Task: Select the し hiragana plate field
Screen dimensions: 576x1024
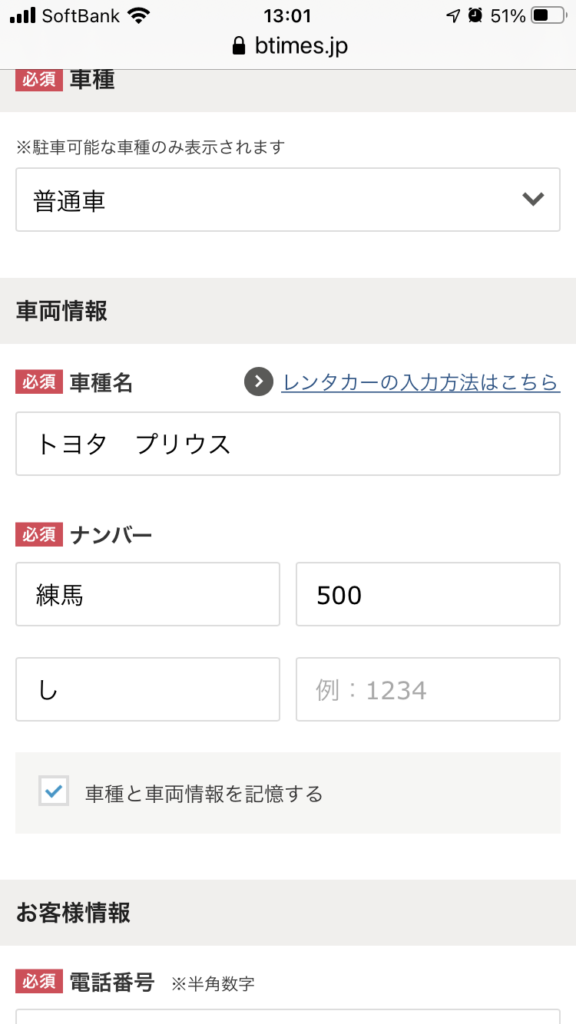Action: tap(148, 689)
